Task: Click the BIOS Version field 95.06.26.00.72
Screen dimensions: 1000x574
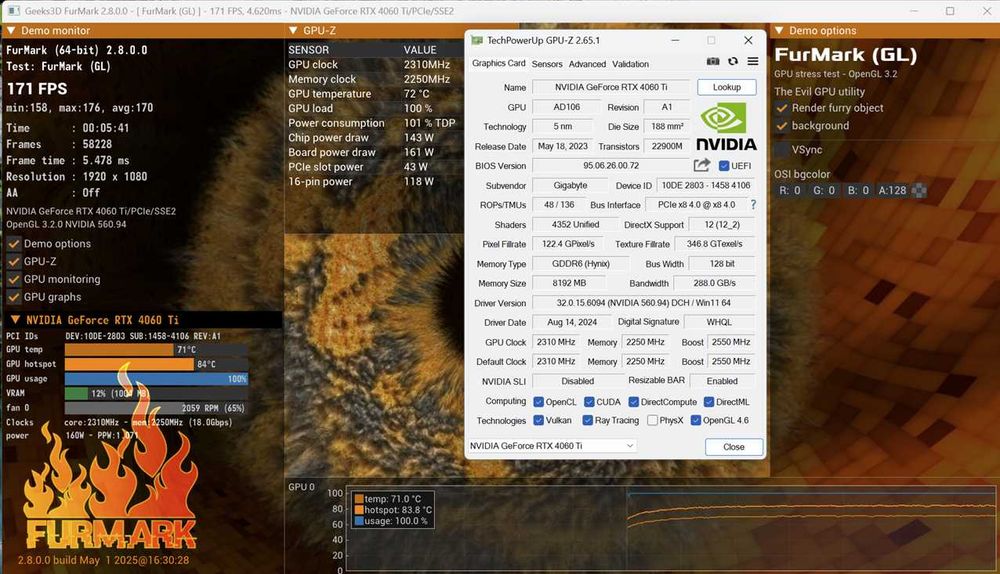Action: point(611,165)
